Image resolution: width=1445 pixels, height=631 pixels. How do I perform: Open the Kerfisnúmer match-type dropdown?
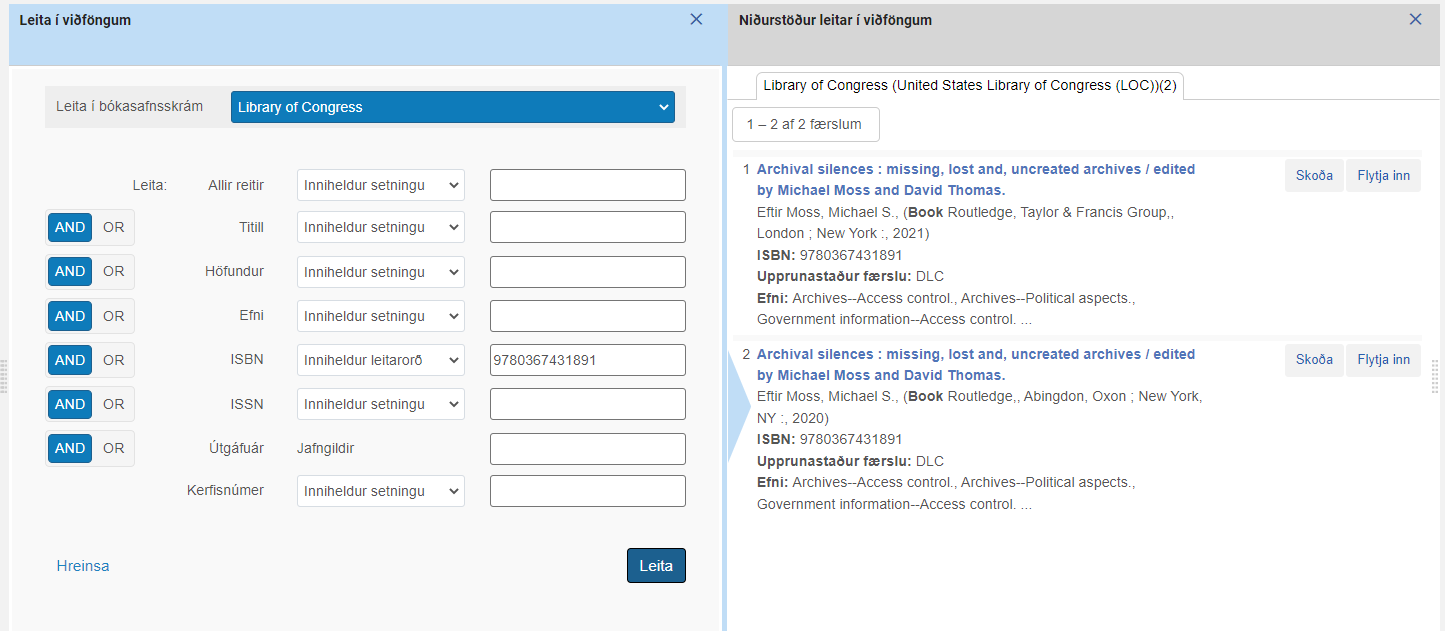381,491
